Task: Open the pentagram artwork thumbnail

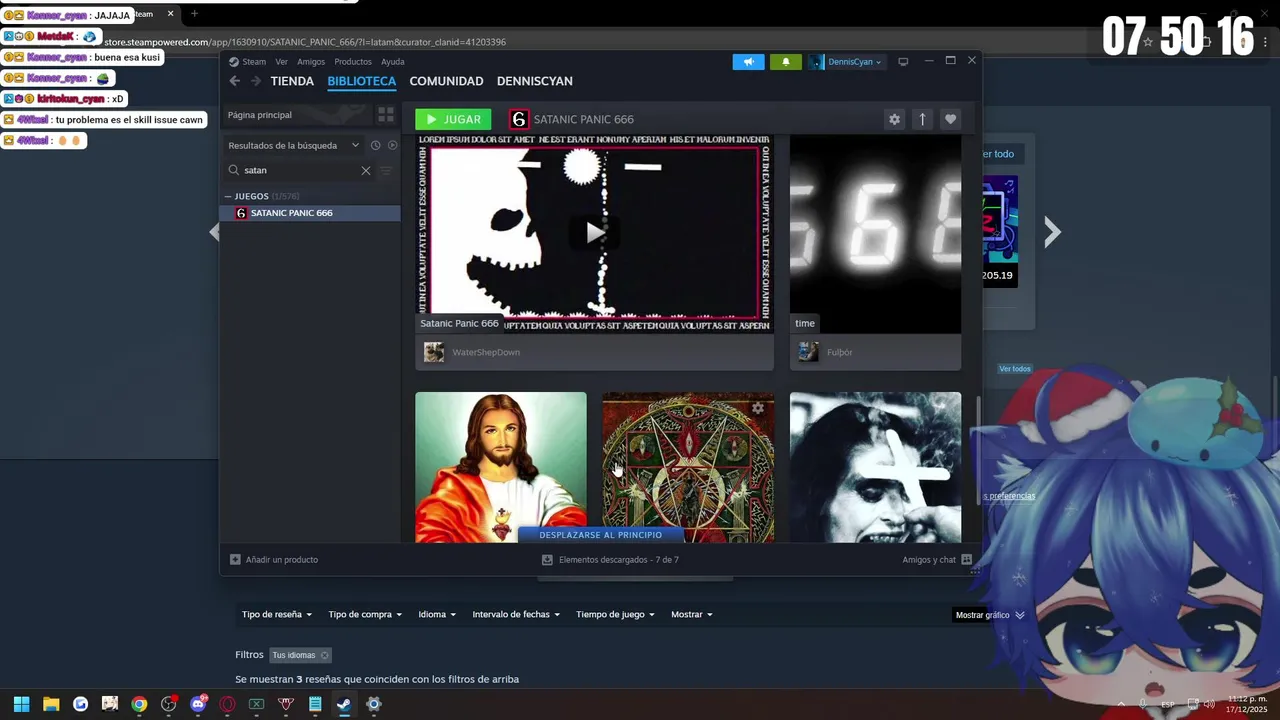Action: tap(688, 467)
